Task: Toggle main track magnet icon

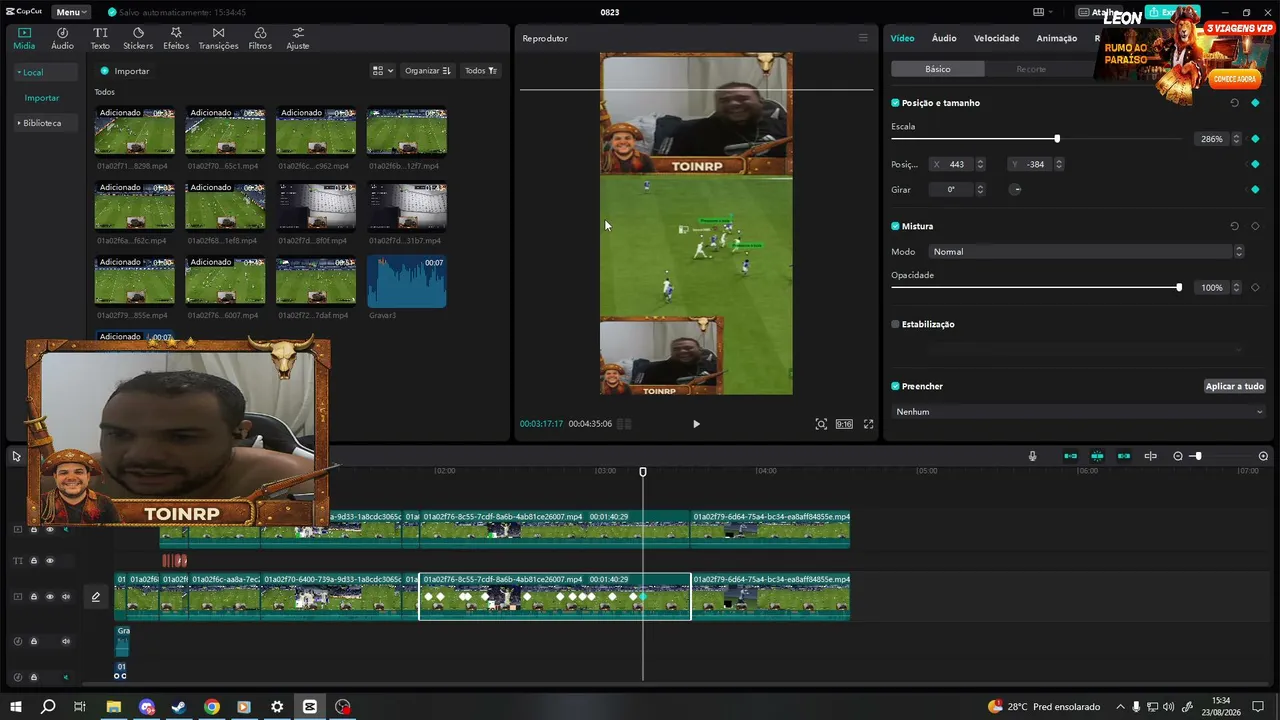Action: 1070,456
